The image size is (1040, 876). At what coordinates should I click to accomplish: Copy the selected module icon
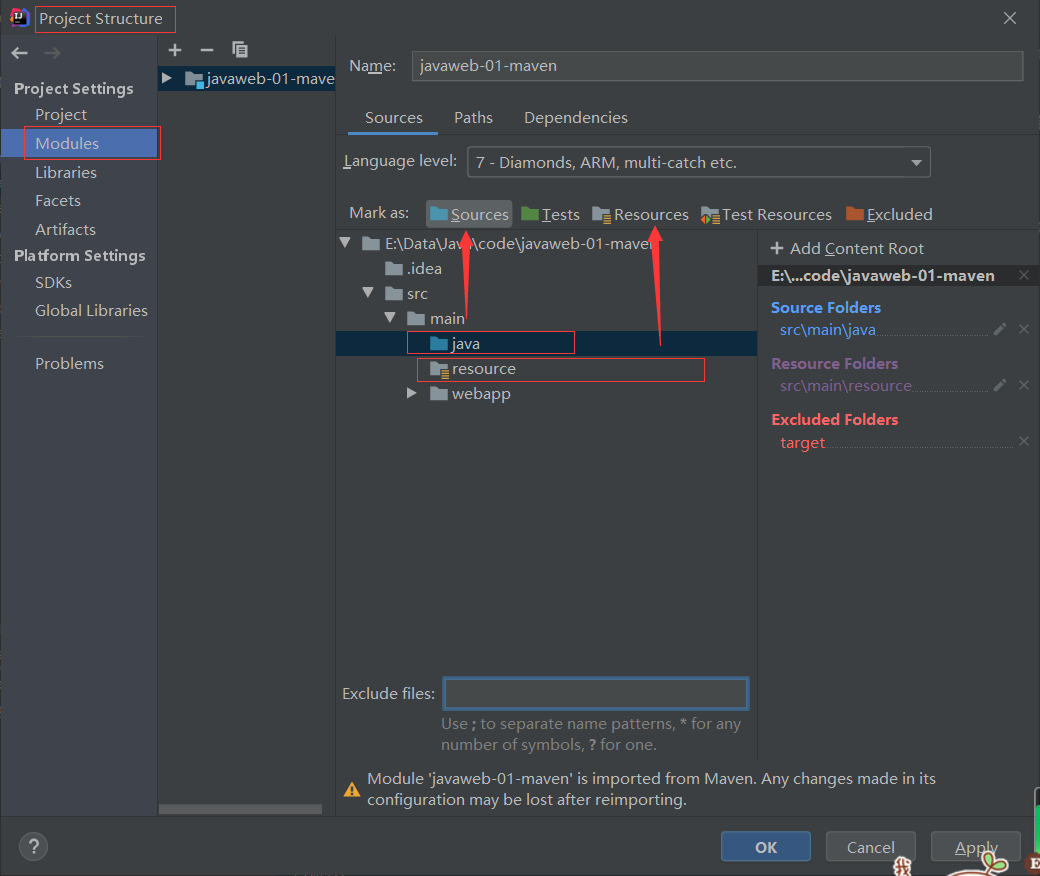coord(239,50)
